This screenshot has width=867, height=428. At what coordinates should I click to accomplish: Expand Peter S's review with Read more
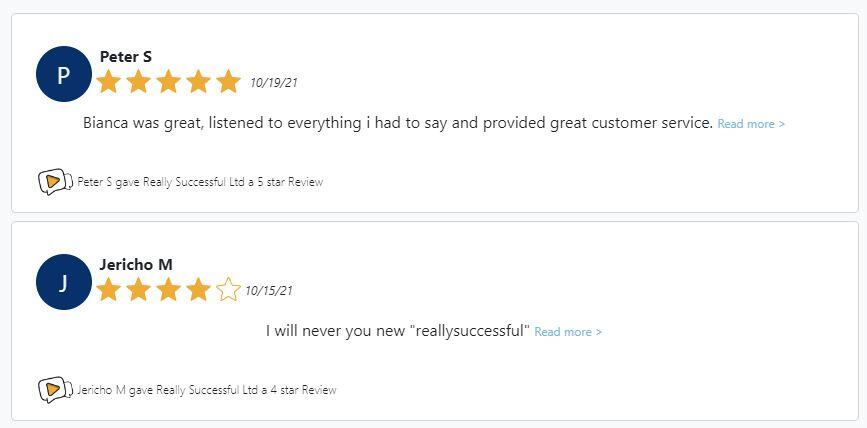click(x=751, y=124)
